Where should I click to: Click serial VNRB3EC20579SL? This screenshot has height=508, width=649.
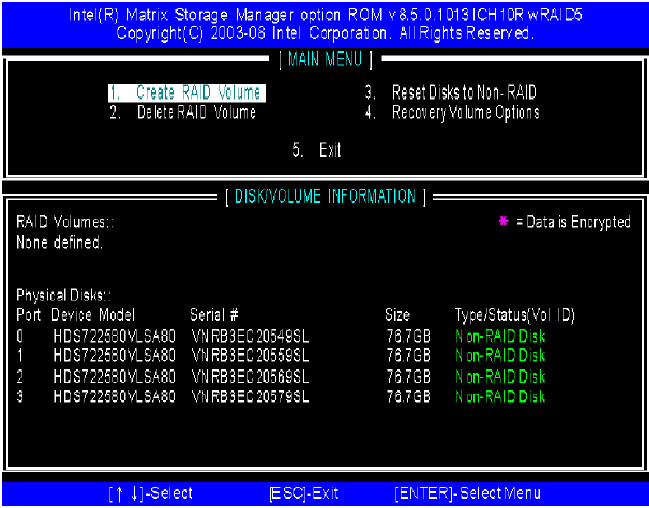click(250, 397)
